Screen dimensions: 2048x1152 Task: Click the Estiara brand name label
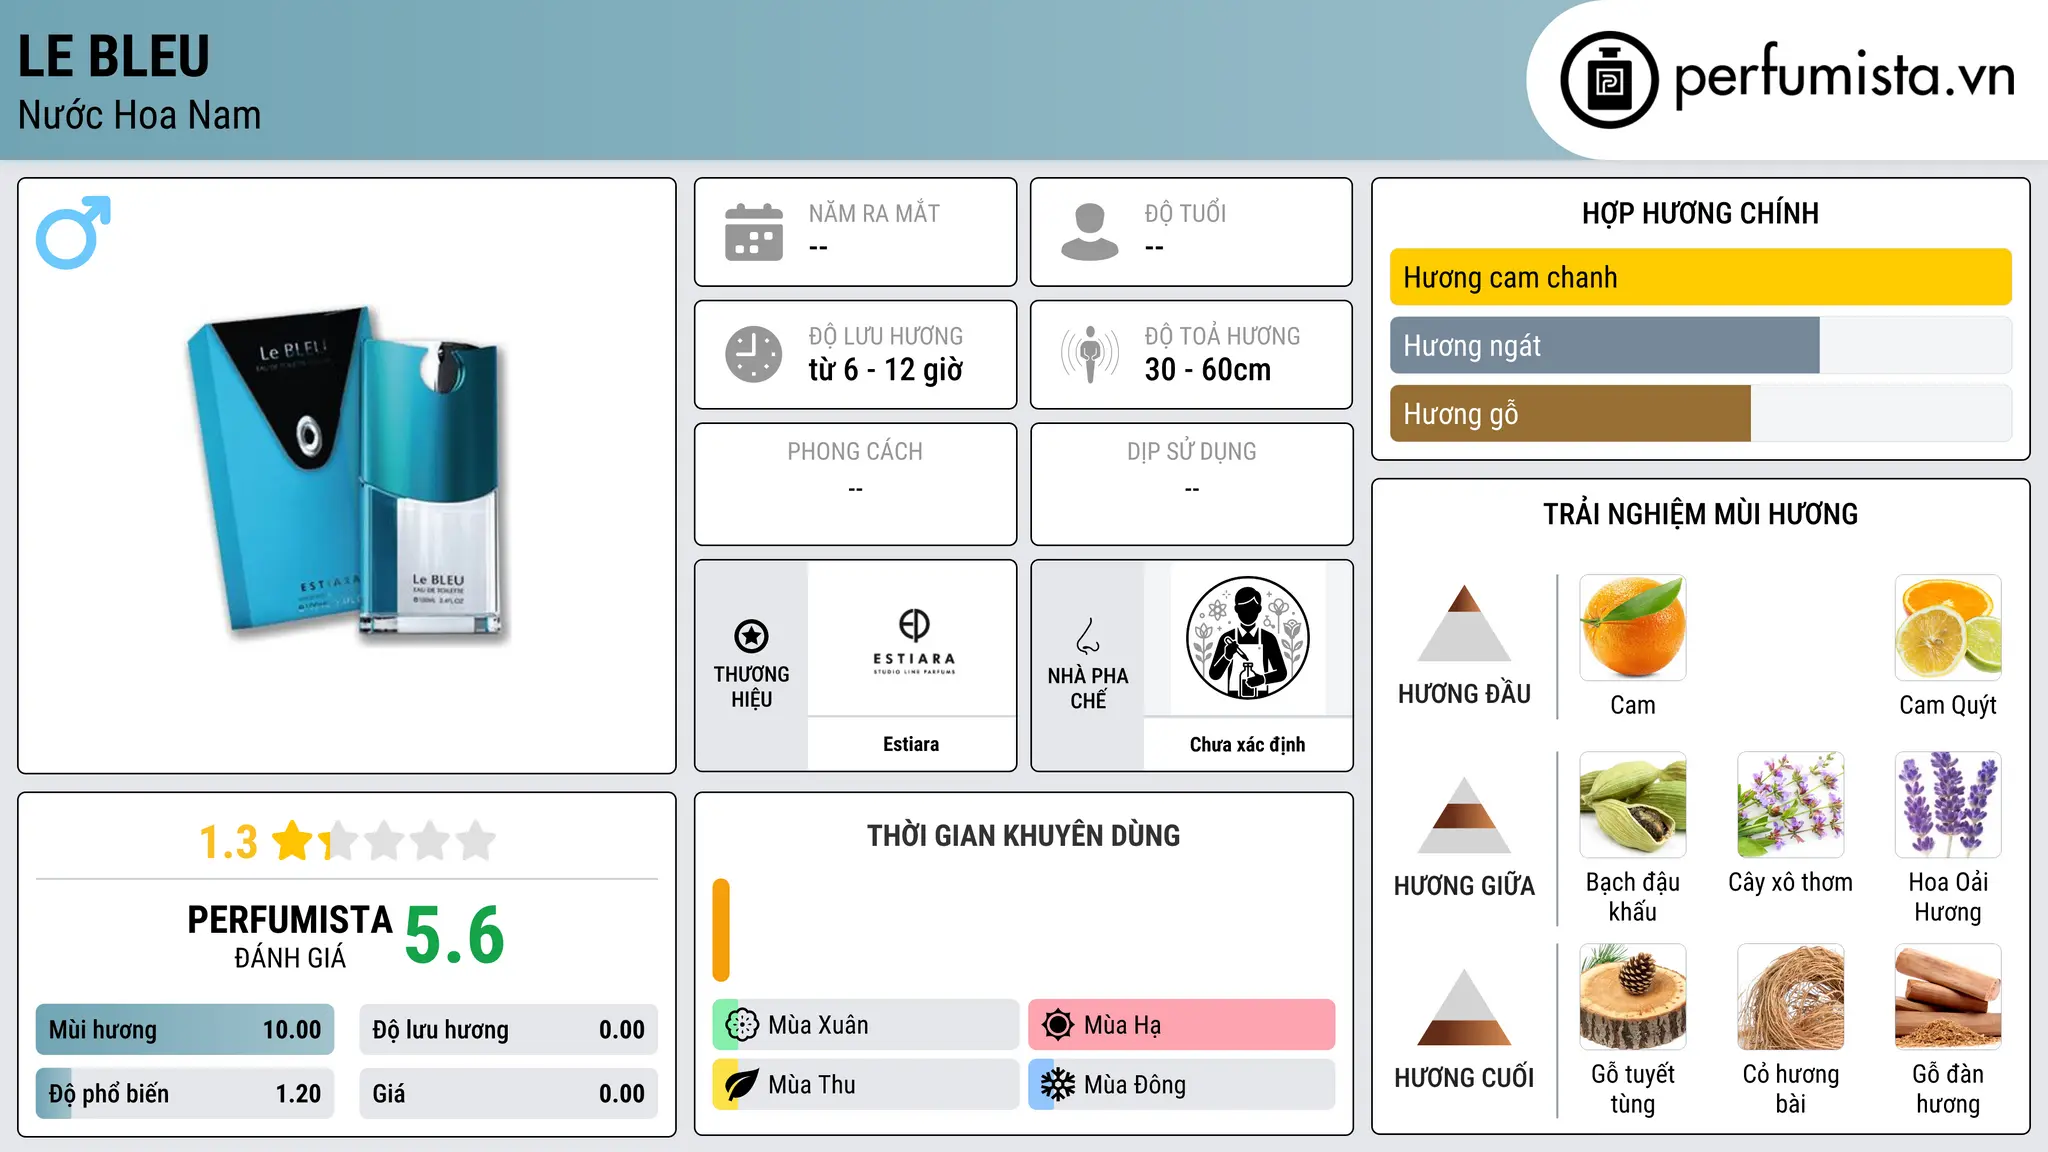[911, 744]
